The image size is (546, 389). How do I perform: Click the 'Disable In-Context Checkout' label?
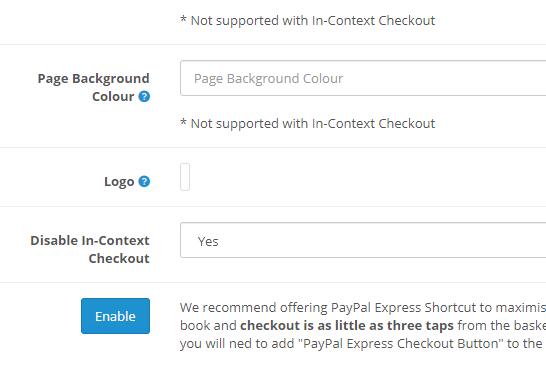pyautogui.click(x=90, y=249)
